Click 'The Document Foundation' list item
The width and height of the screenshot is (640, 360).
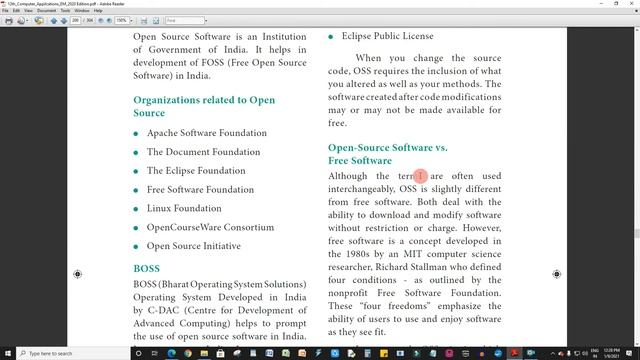204,152
